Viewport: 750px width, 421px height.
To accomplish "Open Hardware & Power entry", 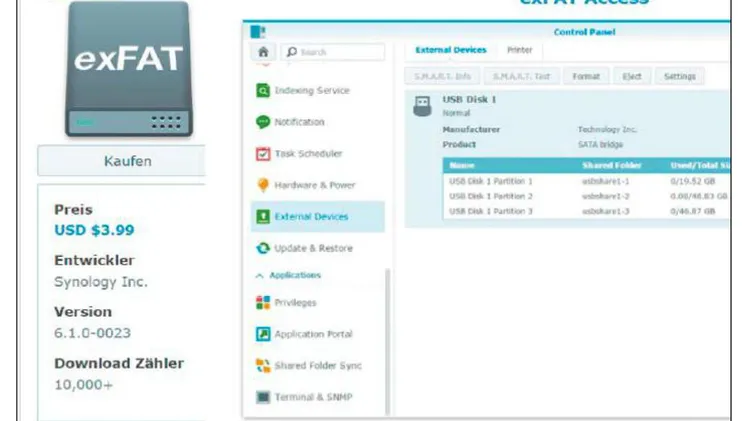I will (x=315, y=185).
